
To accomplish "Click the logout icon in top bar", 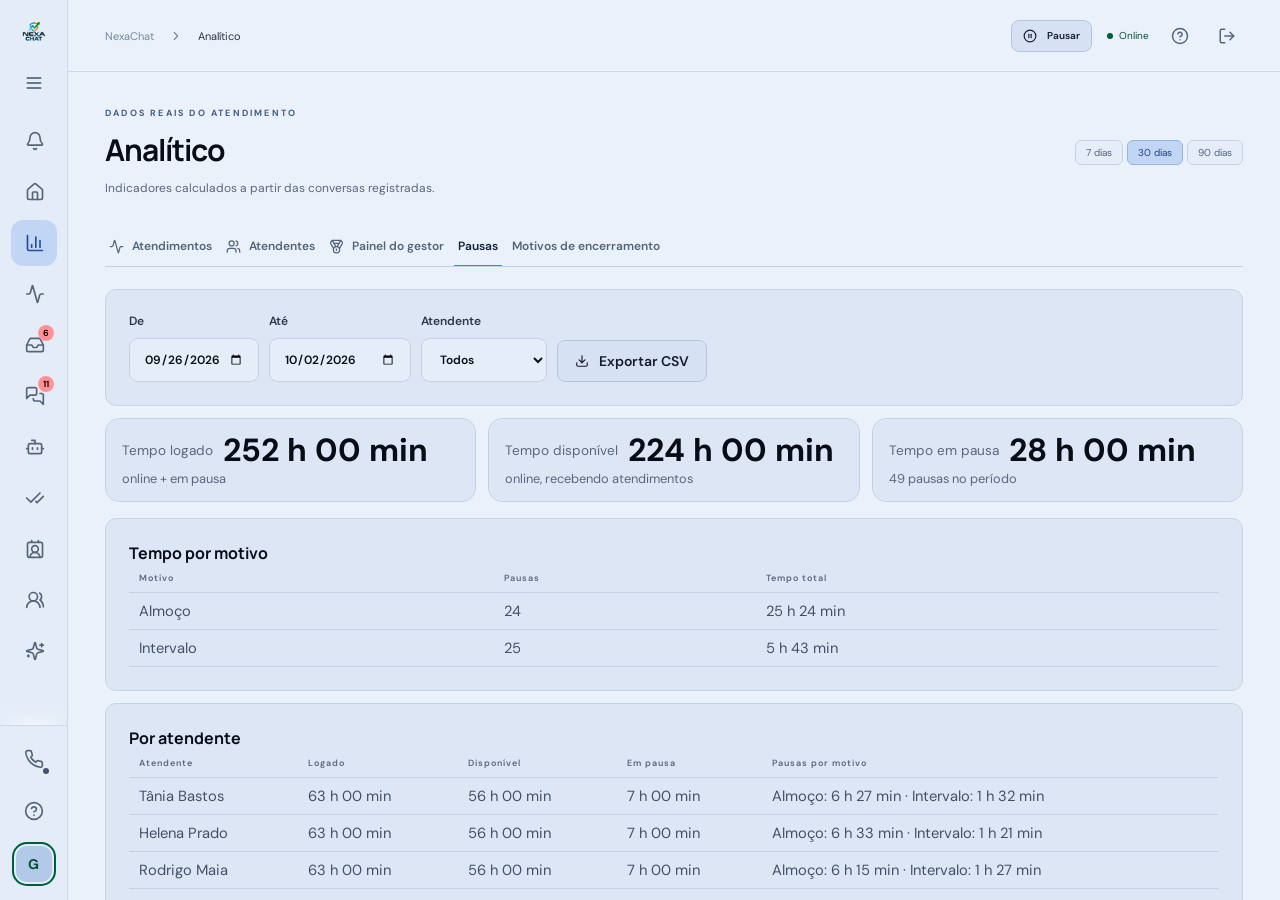I will [x=1227, y=36].
